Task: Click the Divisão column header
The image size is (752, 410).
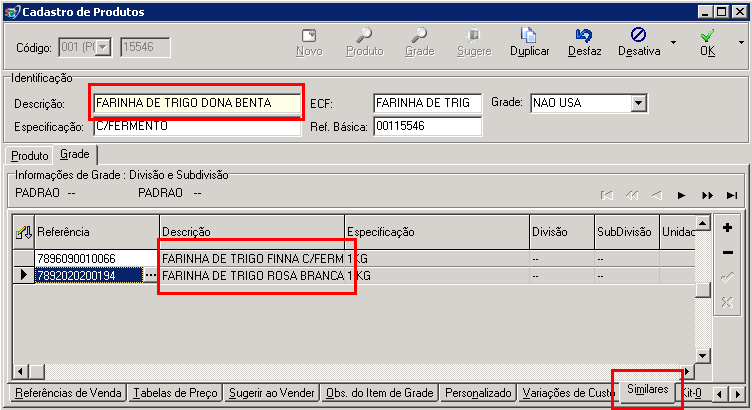Action: click(562, 233)
